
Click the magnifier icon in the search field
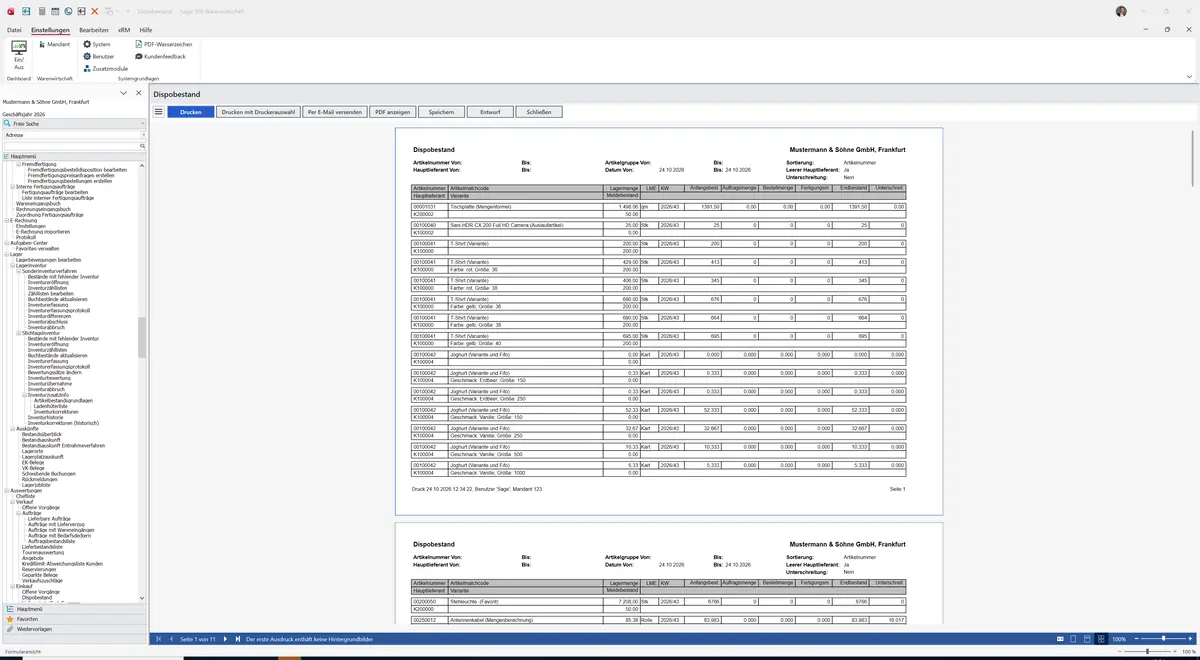click(142, 146)
